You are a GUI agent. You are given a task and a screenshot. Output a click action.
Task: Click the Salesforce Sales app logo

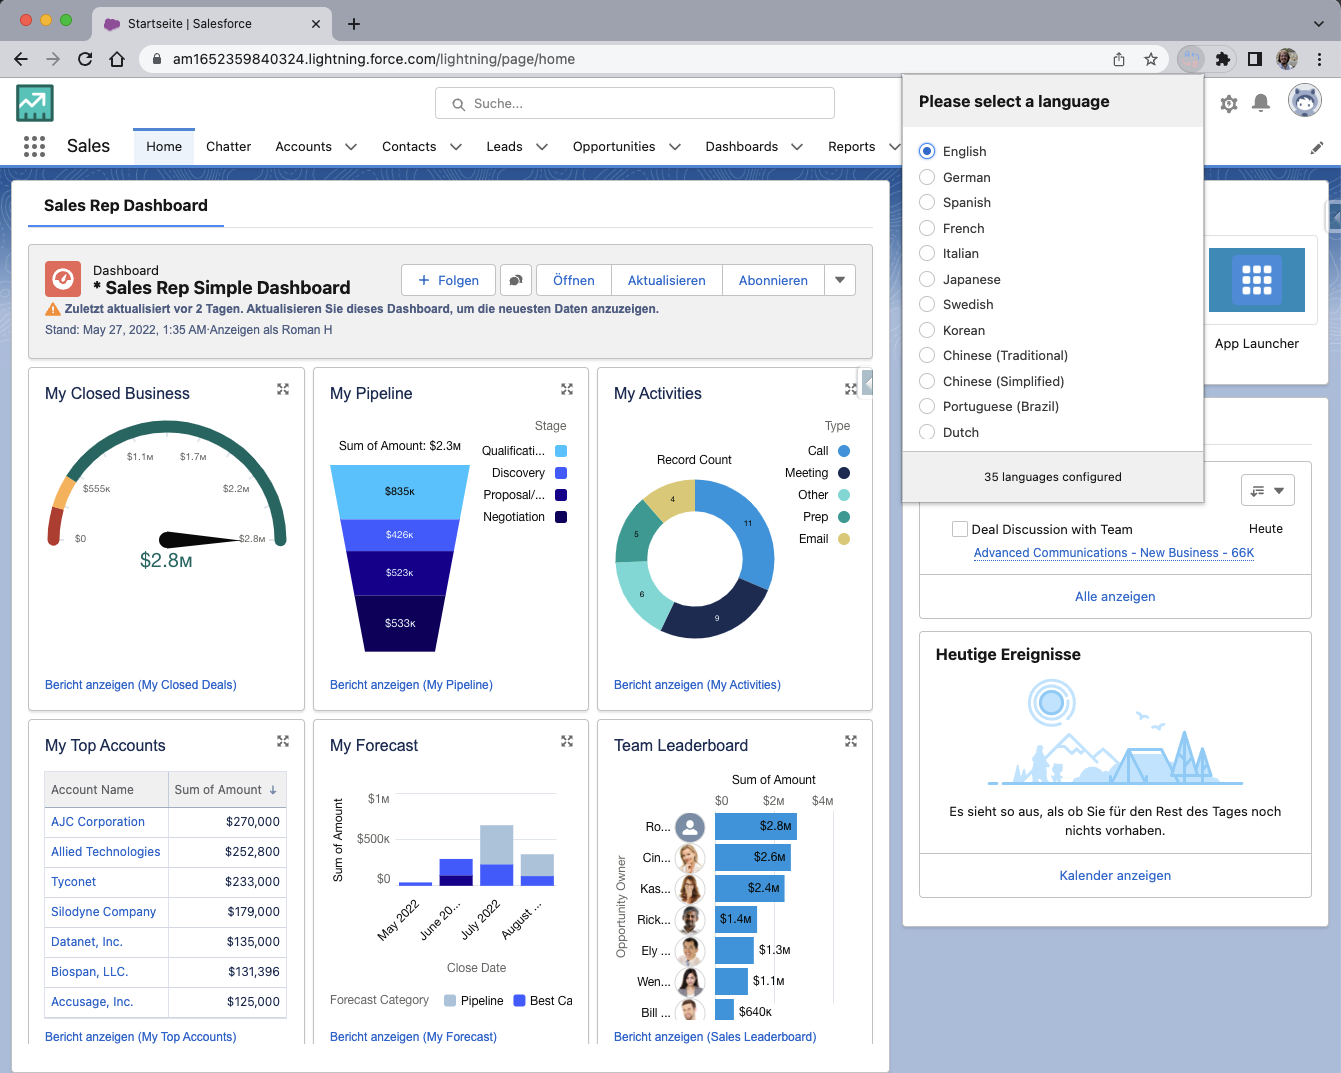35,103
